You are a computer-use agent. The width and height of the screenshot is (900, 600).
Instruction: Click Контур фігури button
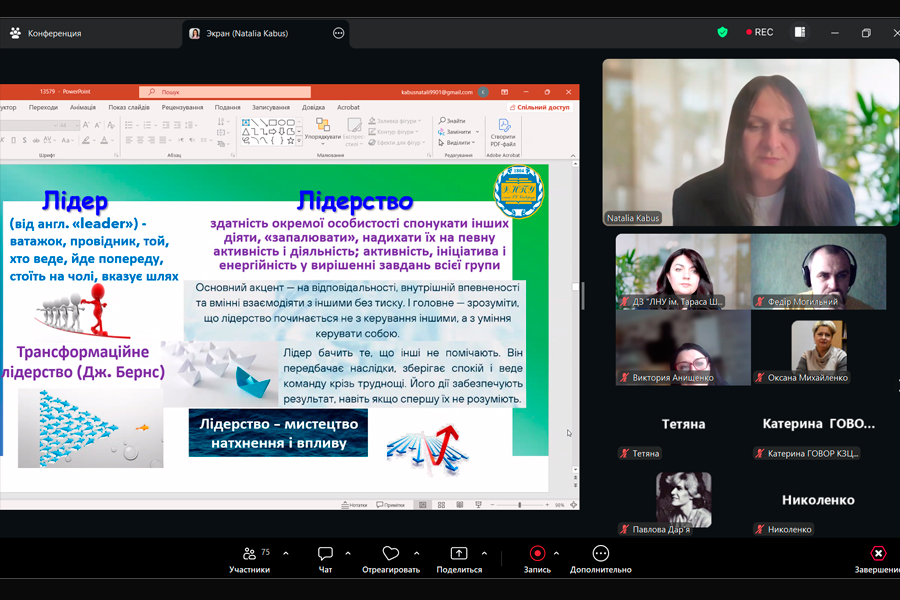coord(392,131)
